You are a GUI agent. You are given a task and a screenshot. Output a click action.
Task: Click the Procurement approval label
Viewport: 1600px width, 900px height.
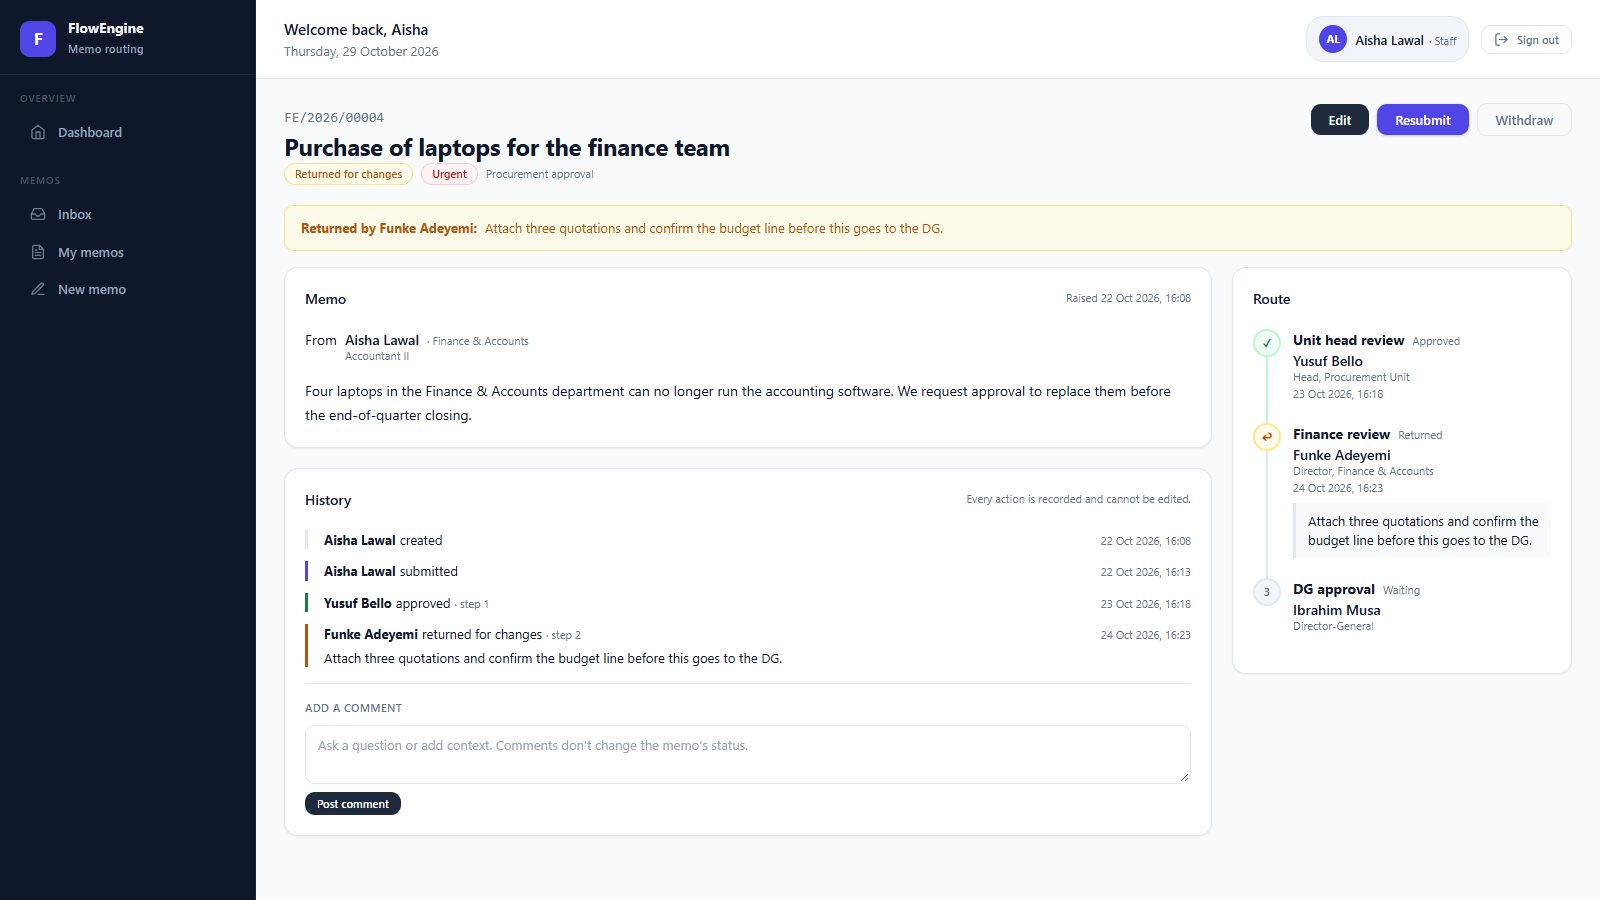pyautogui.click(x=540, y=174)
